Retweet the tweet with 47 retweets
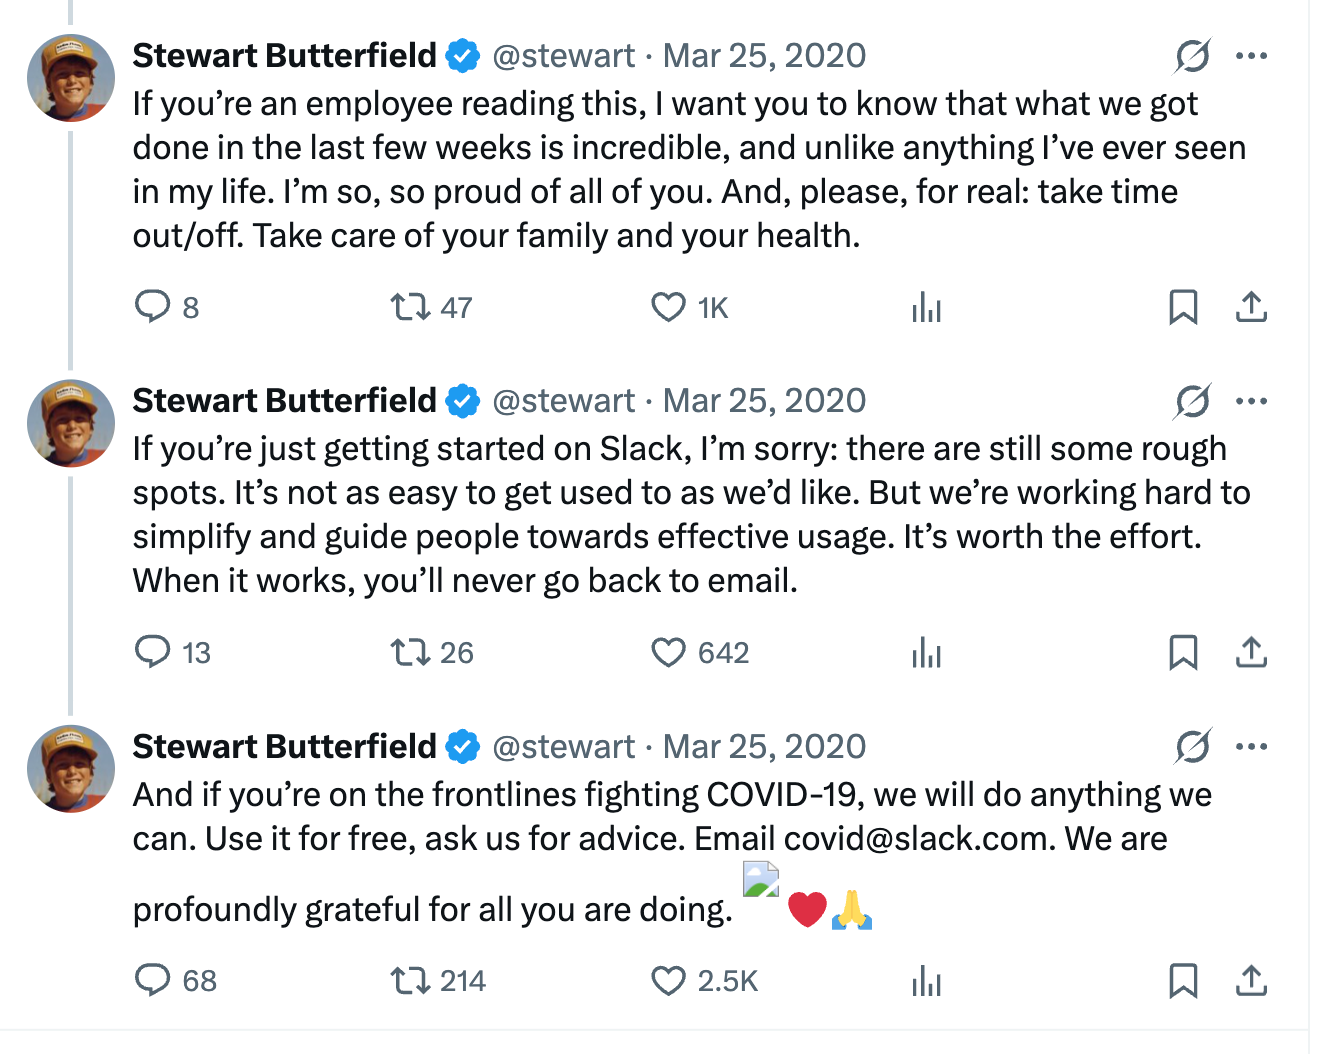Screen dimensions: 1340x1054 [x=409, y=306]
